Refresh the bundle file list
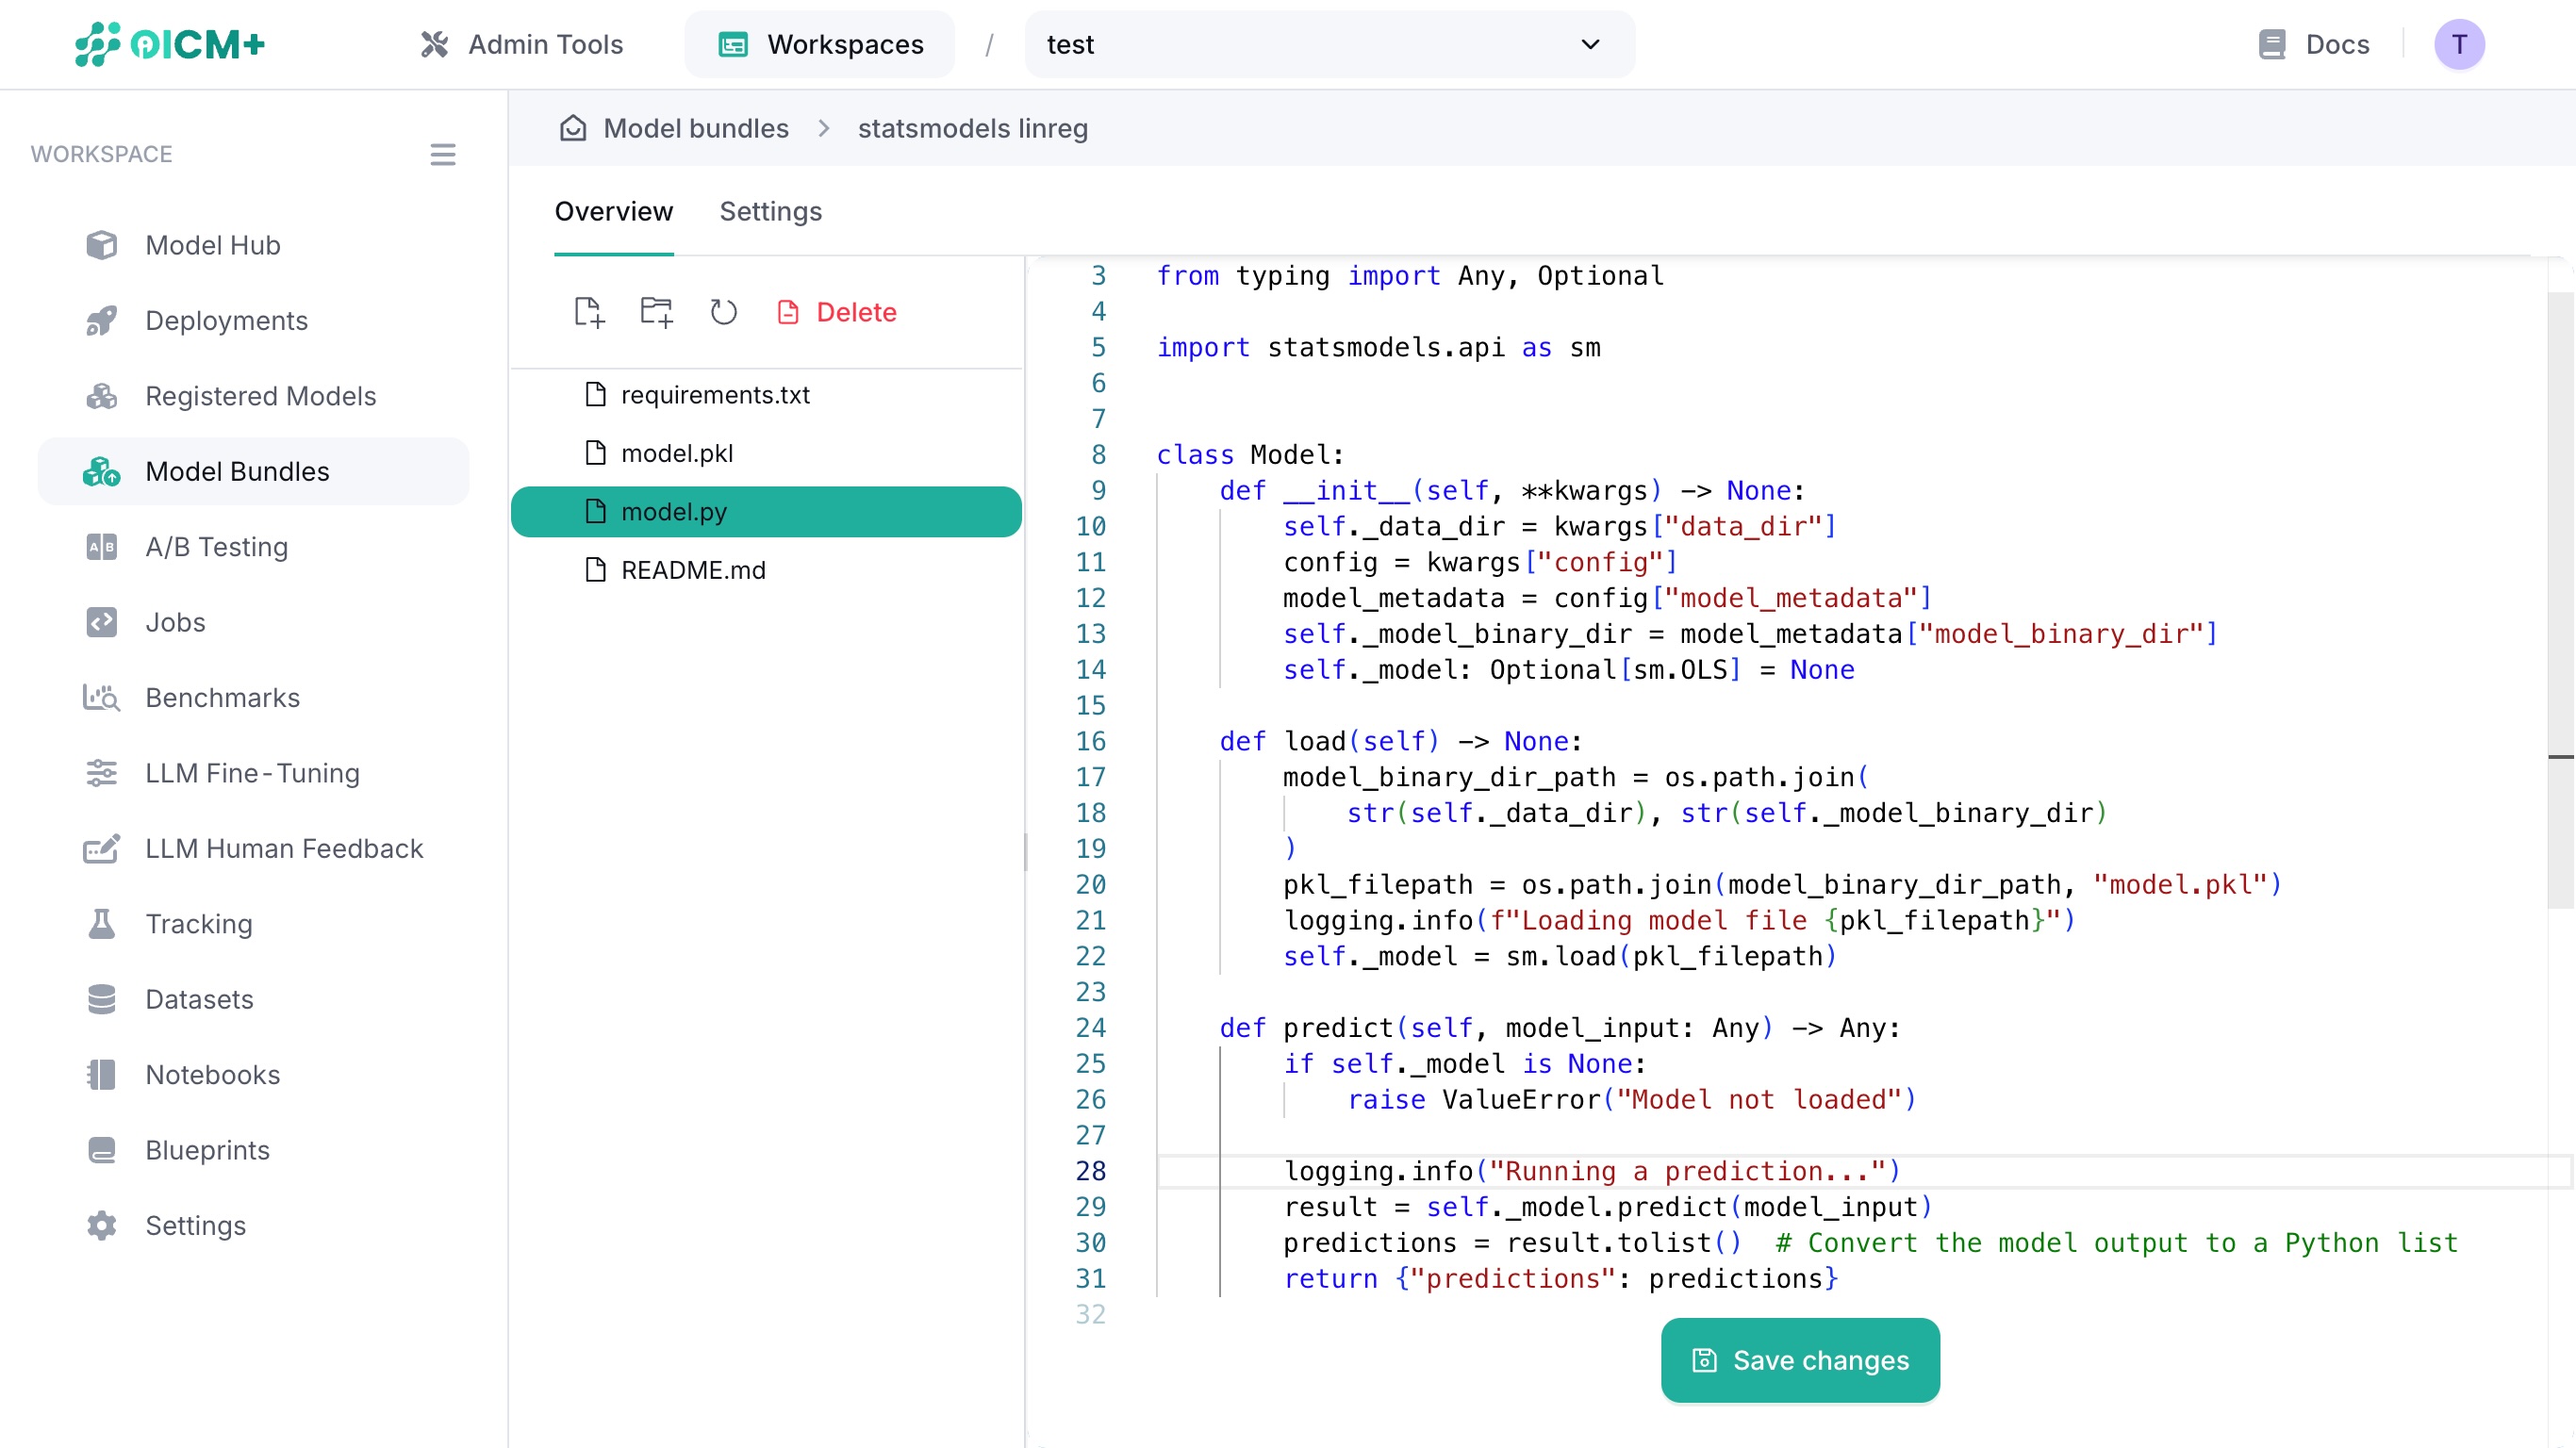Screen dimensions: 2576x1448 tap(723, 312)
